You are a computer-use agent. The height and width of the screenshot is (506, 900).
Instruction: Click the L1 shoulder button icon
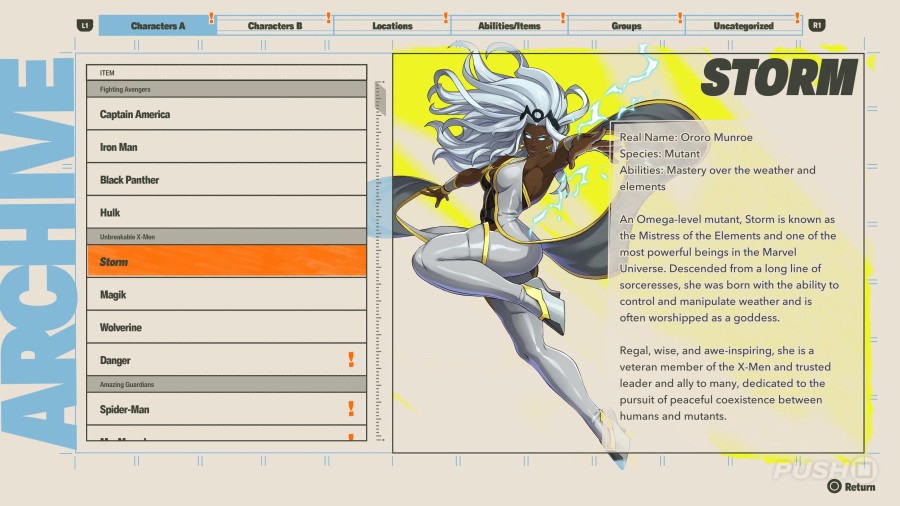(x=84, y=25)
